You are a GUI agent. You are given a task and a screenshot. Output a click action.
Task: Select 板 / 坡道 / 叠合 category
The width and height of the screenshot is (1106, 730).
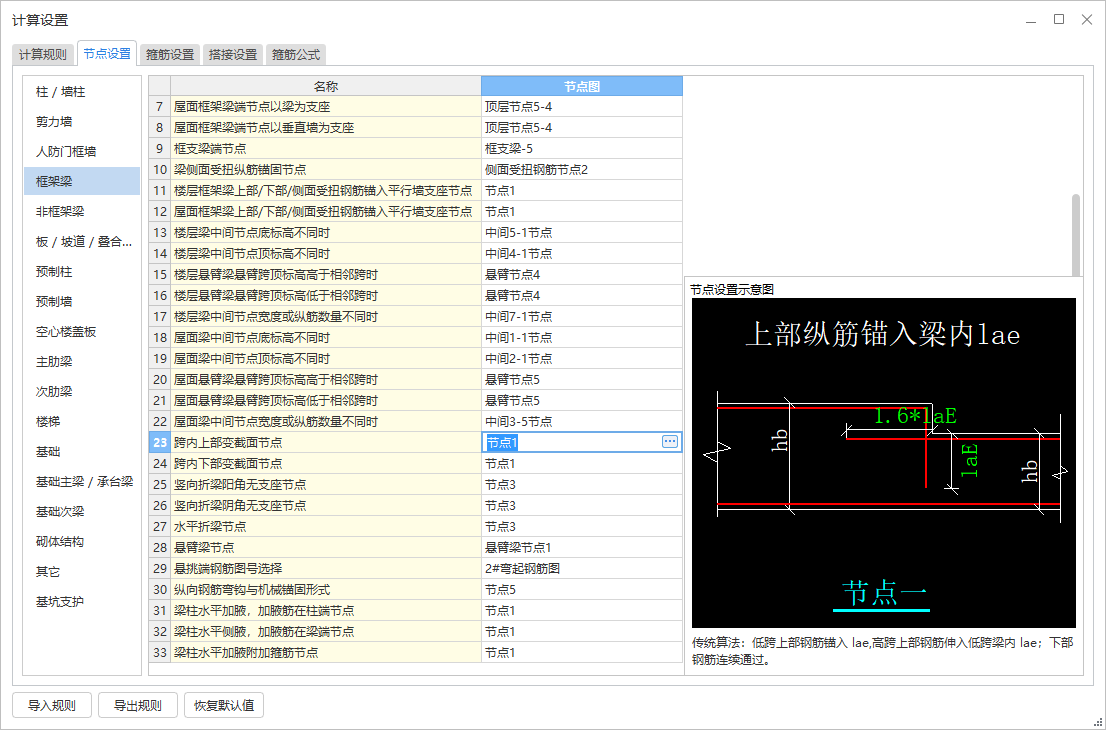click(82, 241)
